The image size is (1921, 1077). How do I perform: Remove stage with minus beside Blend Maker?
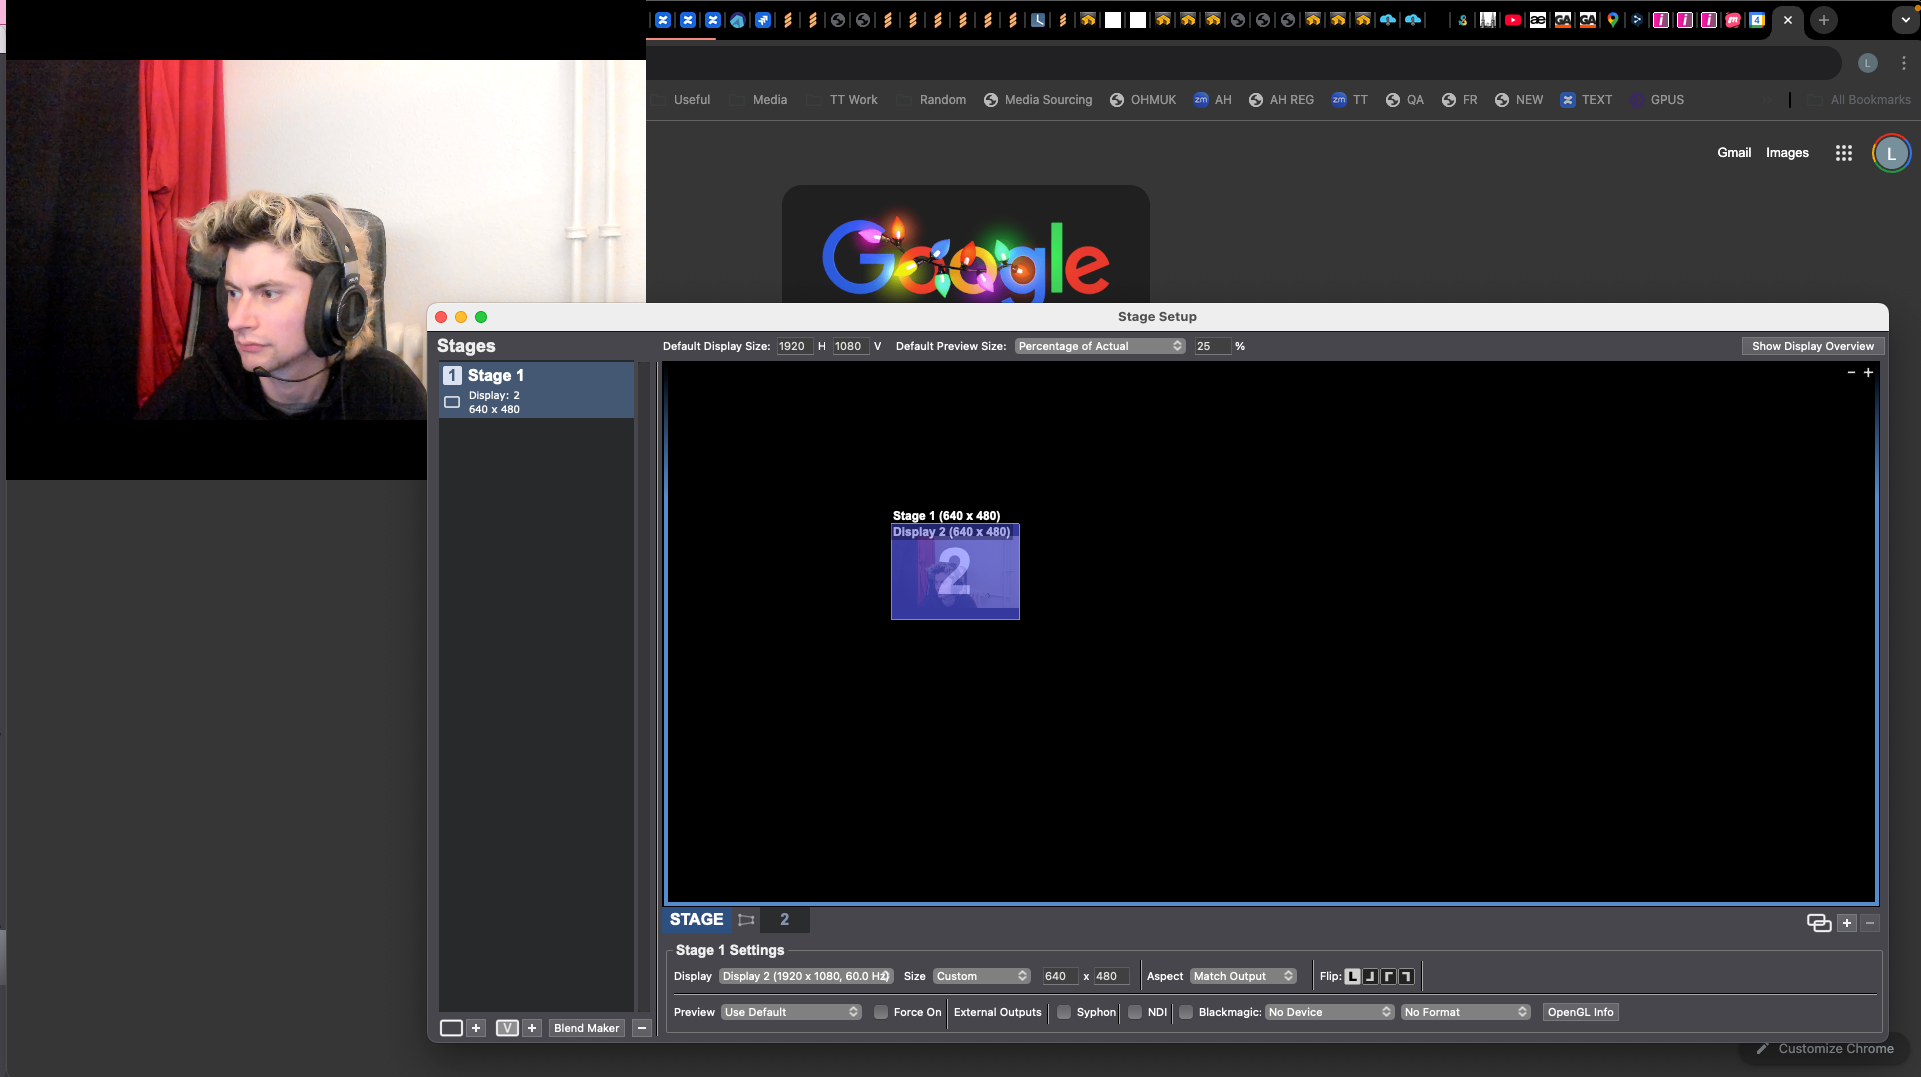pos(642,1028)
